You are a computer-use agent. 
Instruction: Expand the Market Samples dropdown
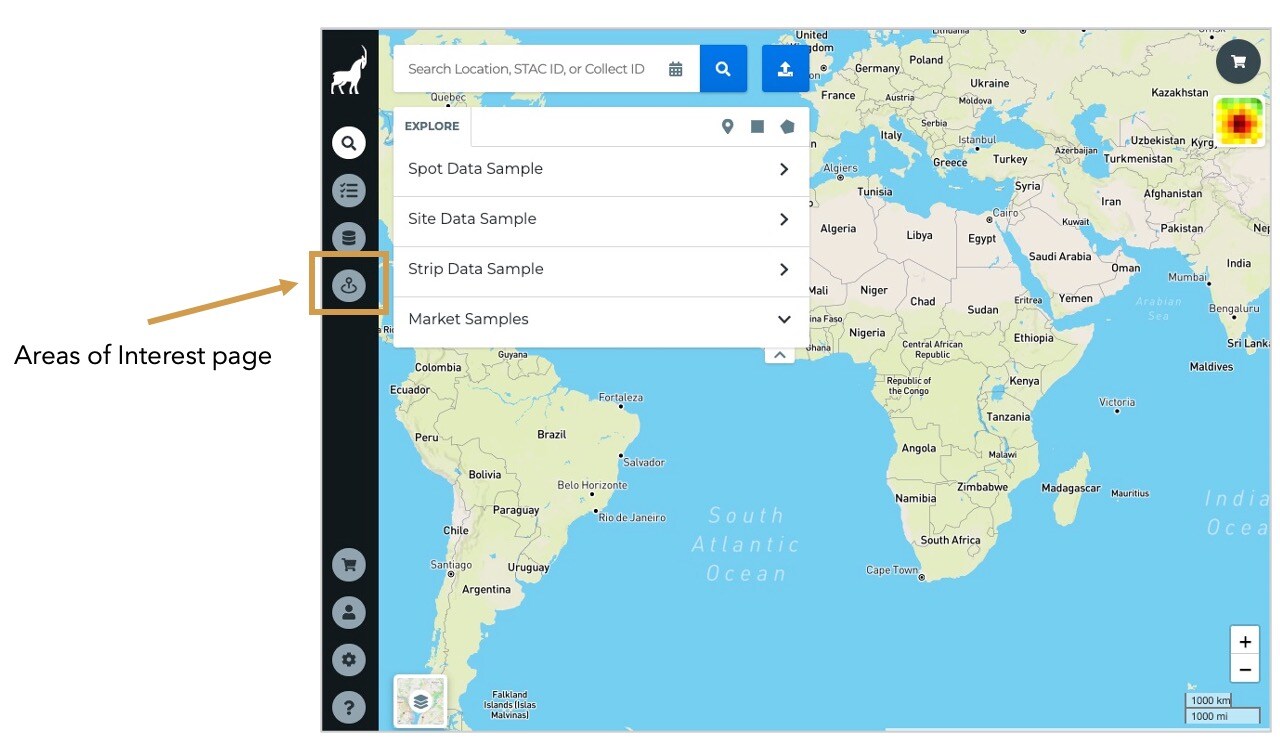pyautogui.click(x=601, y=320)
